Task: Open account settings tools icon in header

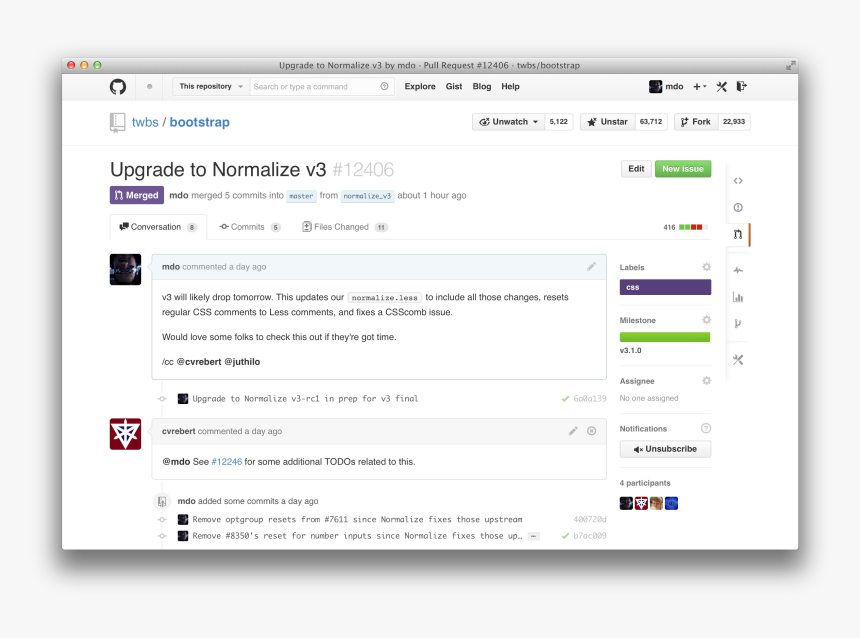Action: pyautogui.click(x=722, y=87)
